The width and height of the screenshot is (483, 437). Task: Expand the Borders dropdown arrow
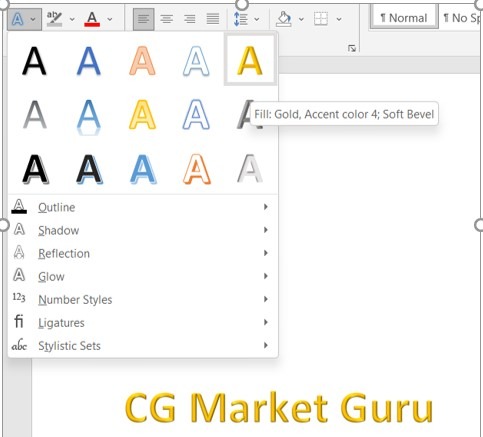click(339, 19)
